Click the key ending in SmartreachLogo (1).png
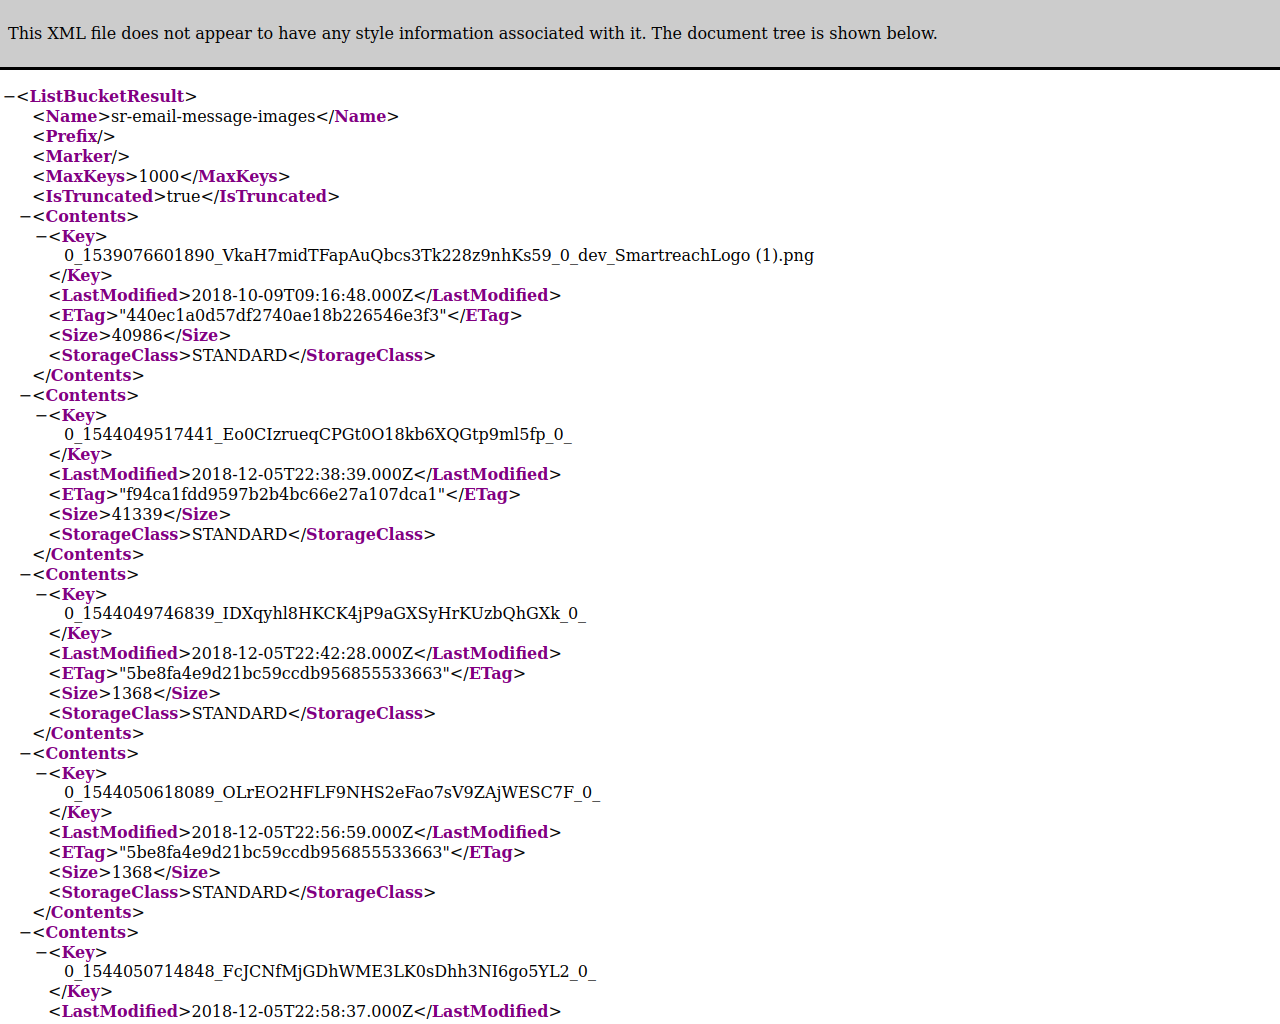 click(x=439, y=256)
